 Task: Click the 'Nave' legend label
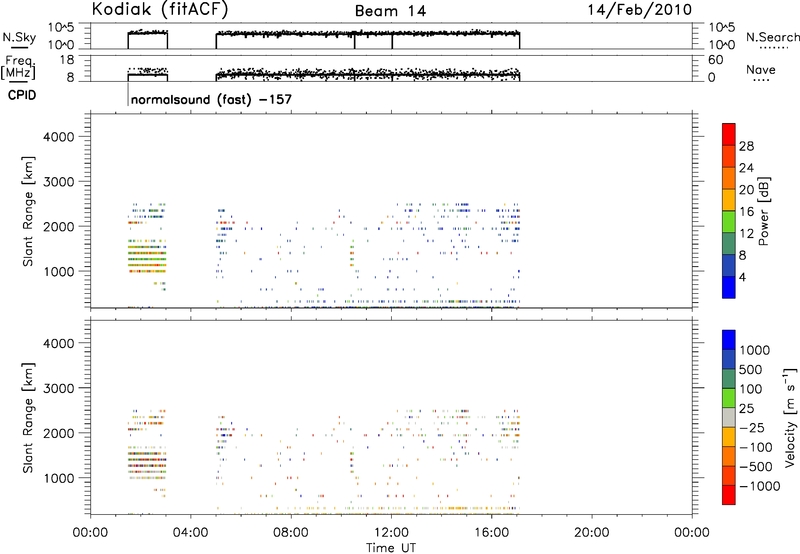click(760, 70)
